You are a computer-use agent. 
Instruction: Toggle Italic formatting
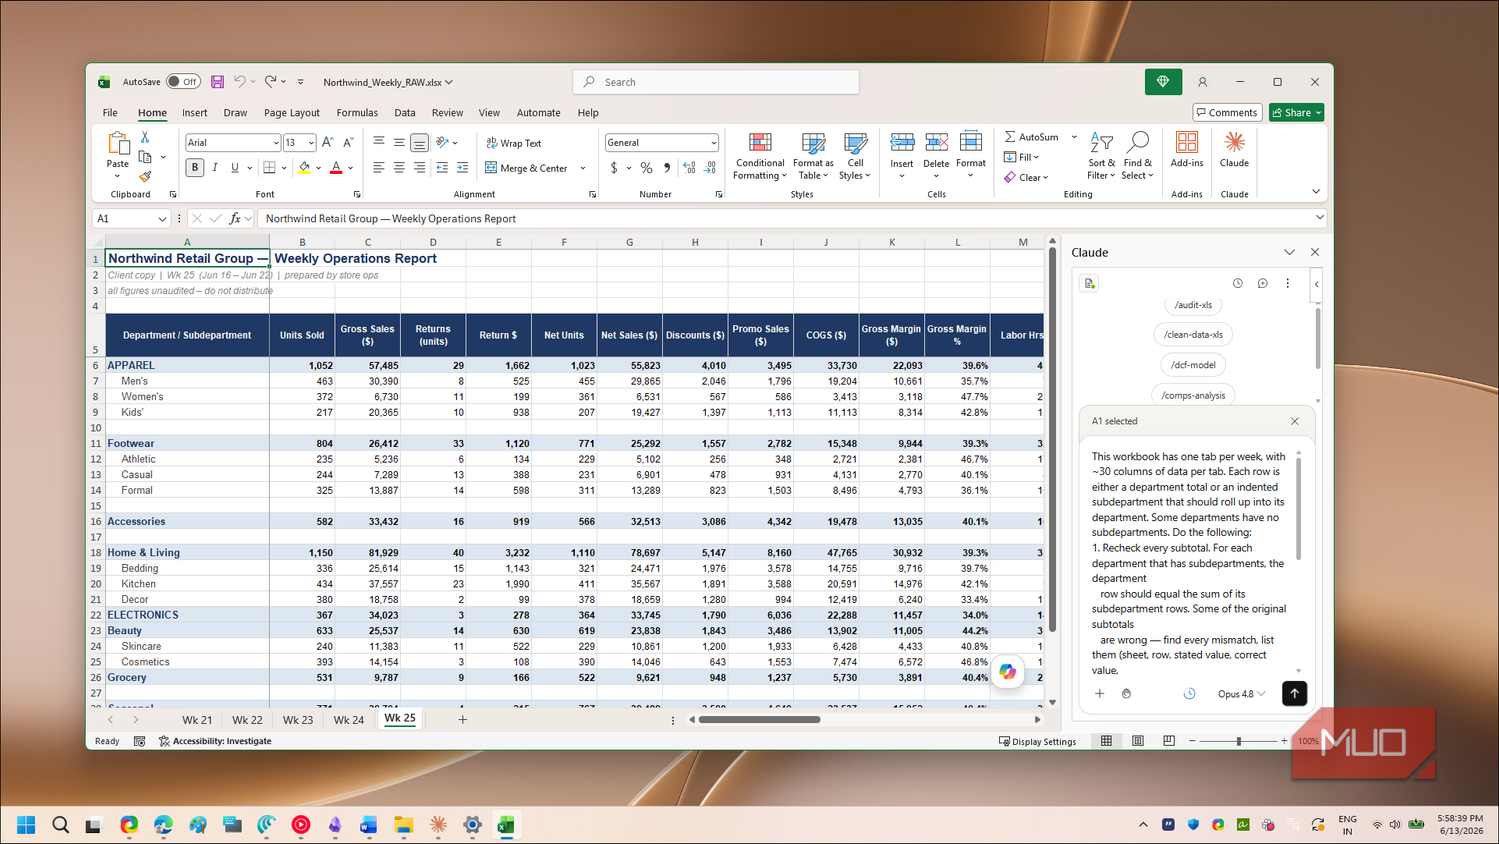tap(215, 168)
